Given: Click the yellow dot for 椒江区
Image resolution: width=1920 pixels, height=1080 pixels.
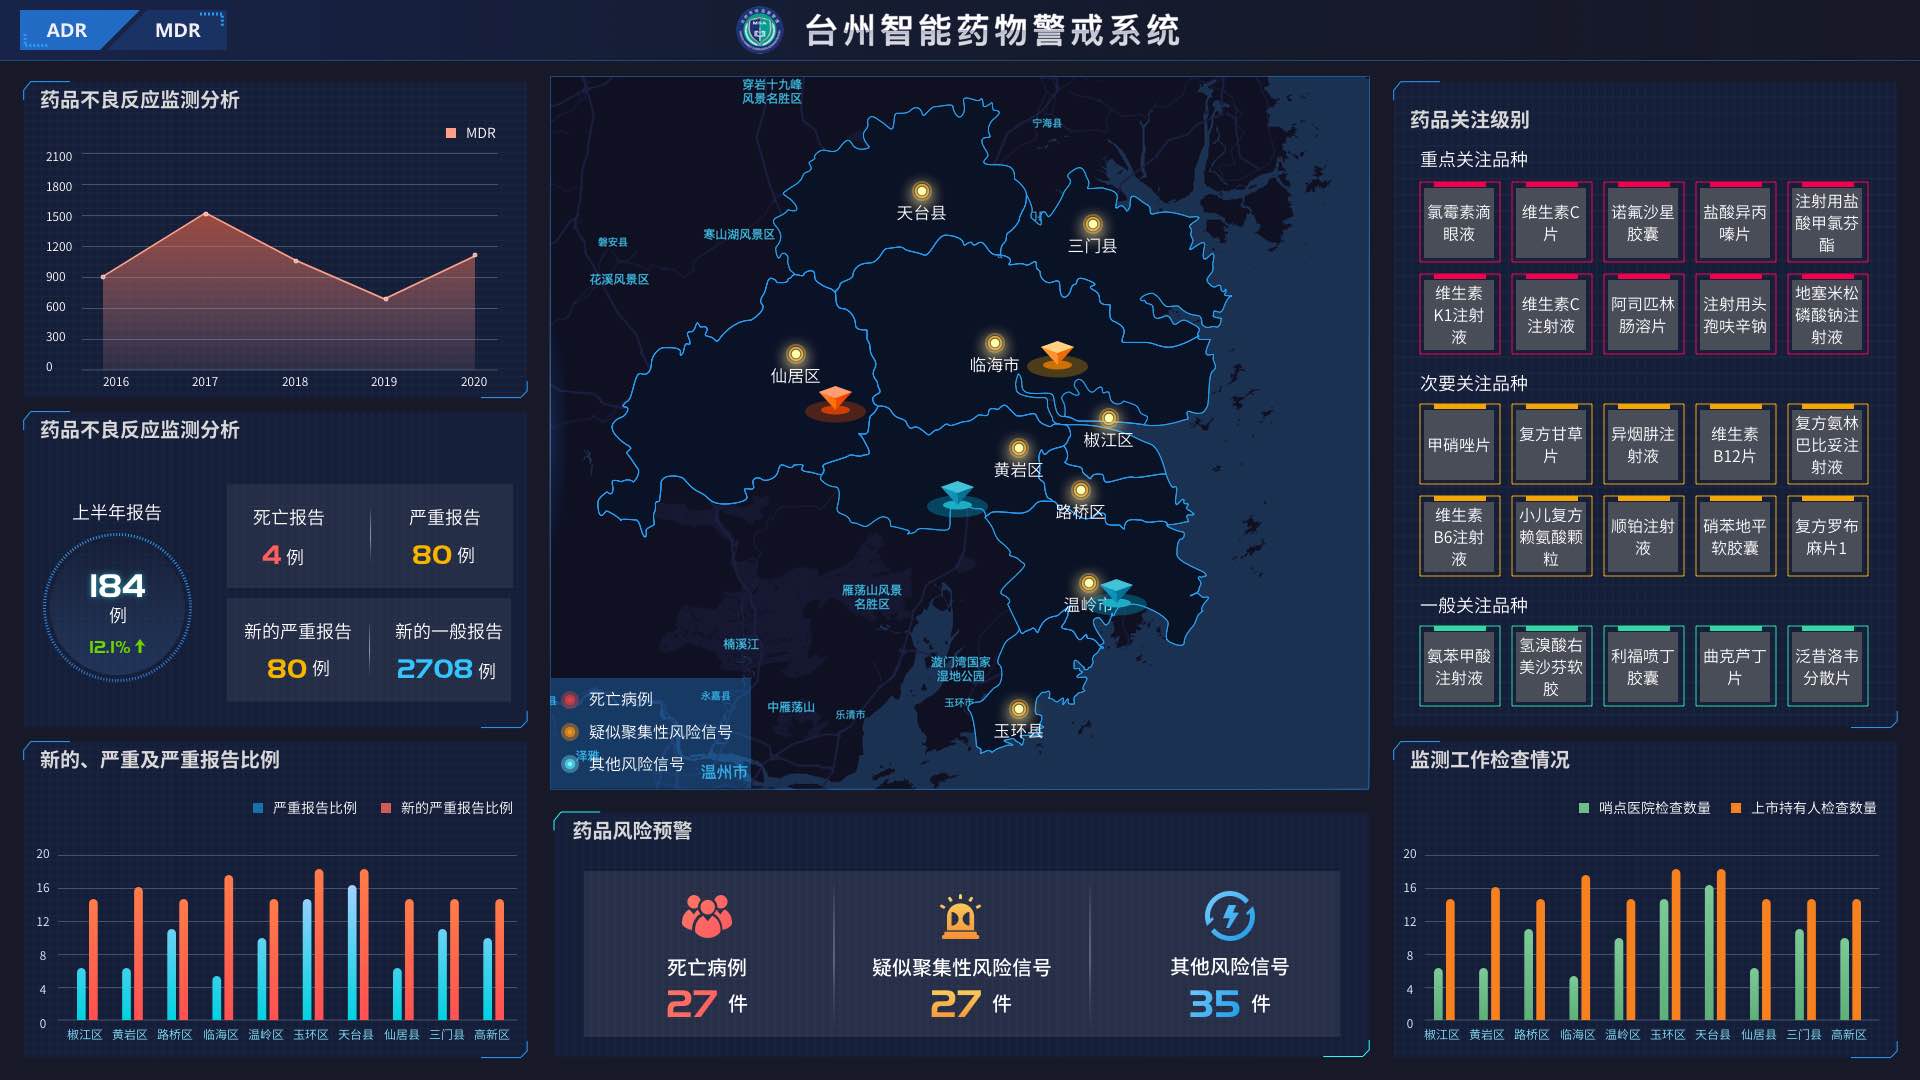Looking at the screenshot, I should click(x=1108, y=418).
